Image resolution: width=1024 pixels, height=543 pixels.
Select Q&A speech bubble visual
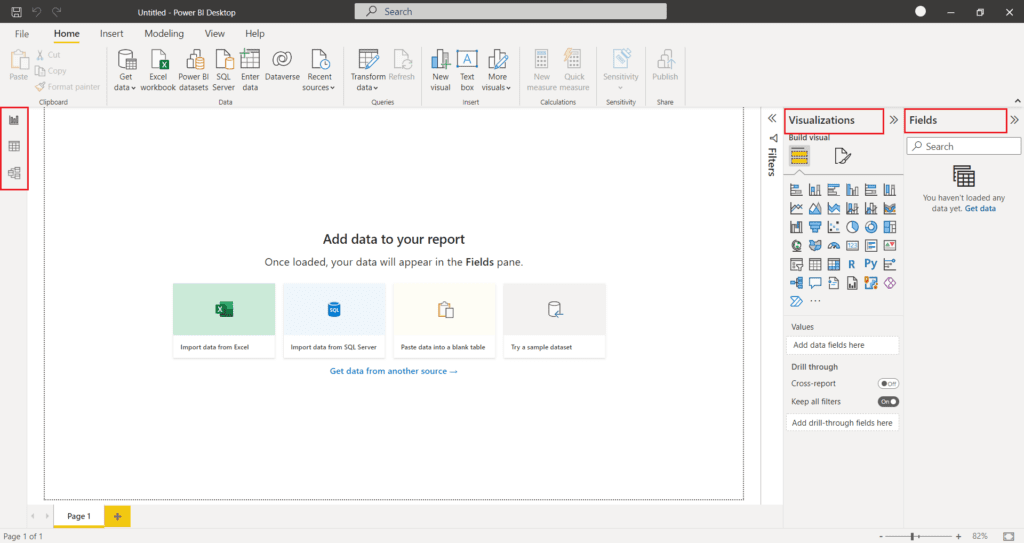(815, 283)
